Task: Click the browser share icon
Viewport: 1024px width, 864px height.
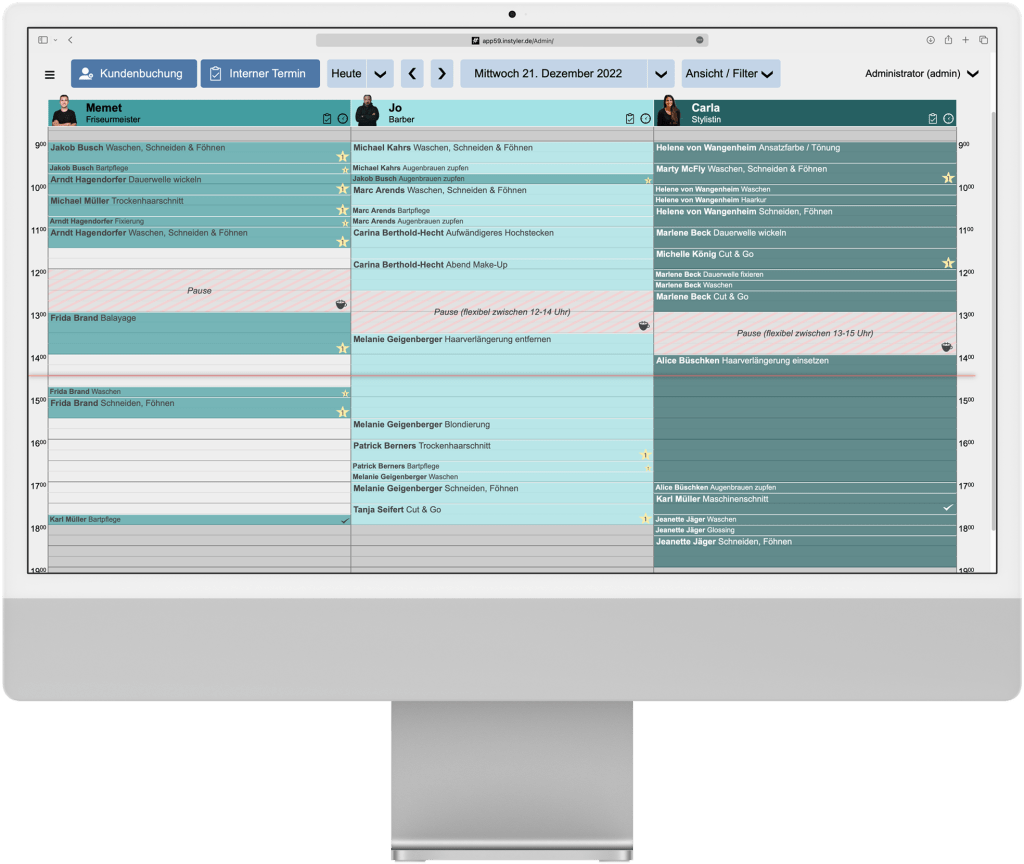Action: pos(948,40)
